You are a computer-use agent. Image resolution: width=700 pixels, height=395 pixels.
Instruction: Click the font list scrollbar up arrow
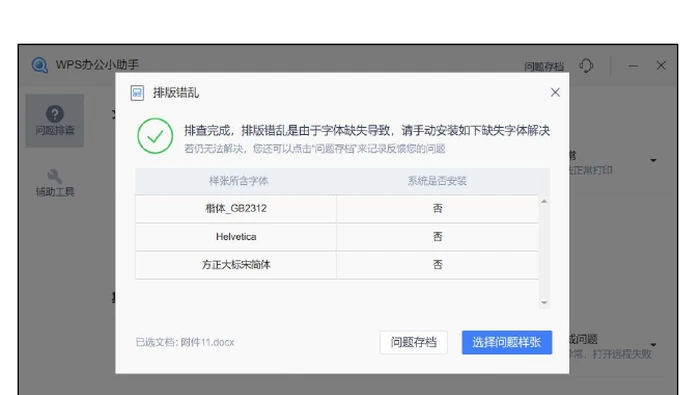pos(544,201)
